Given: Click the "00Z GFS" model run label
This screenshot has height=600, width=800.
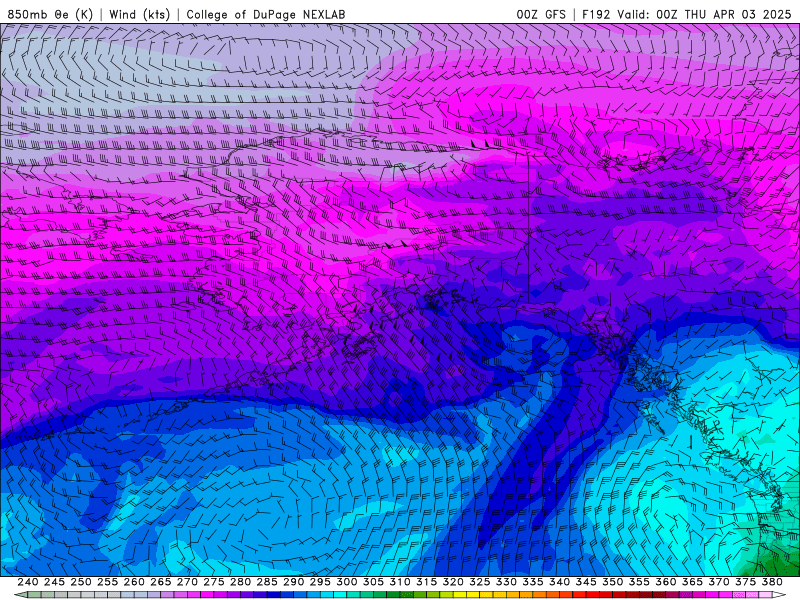Looking at the screenshot, I should 541,14.
